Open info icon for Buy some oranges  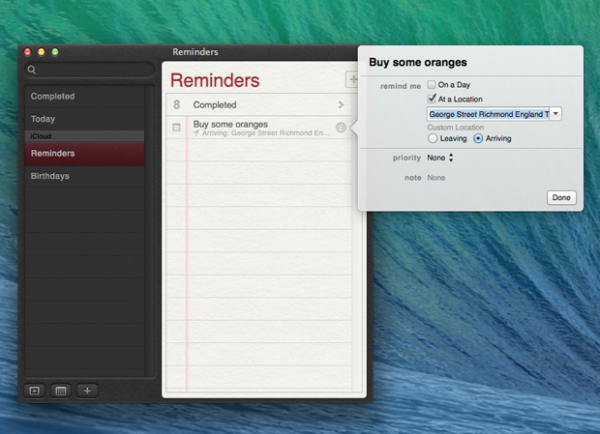(x=341, y=127)
